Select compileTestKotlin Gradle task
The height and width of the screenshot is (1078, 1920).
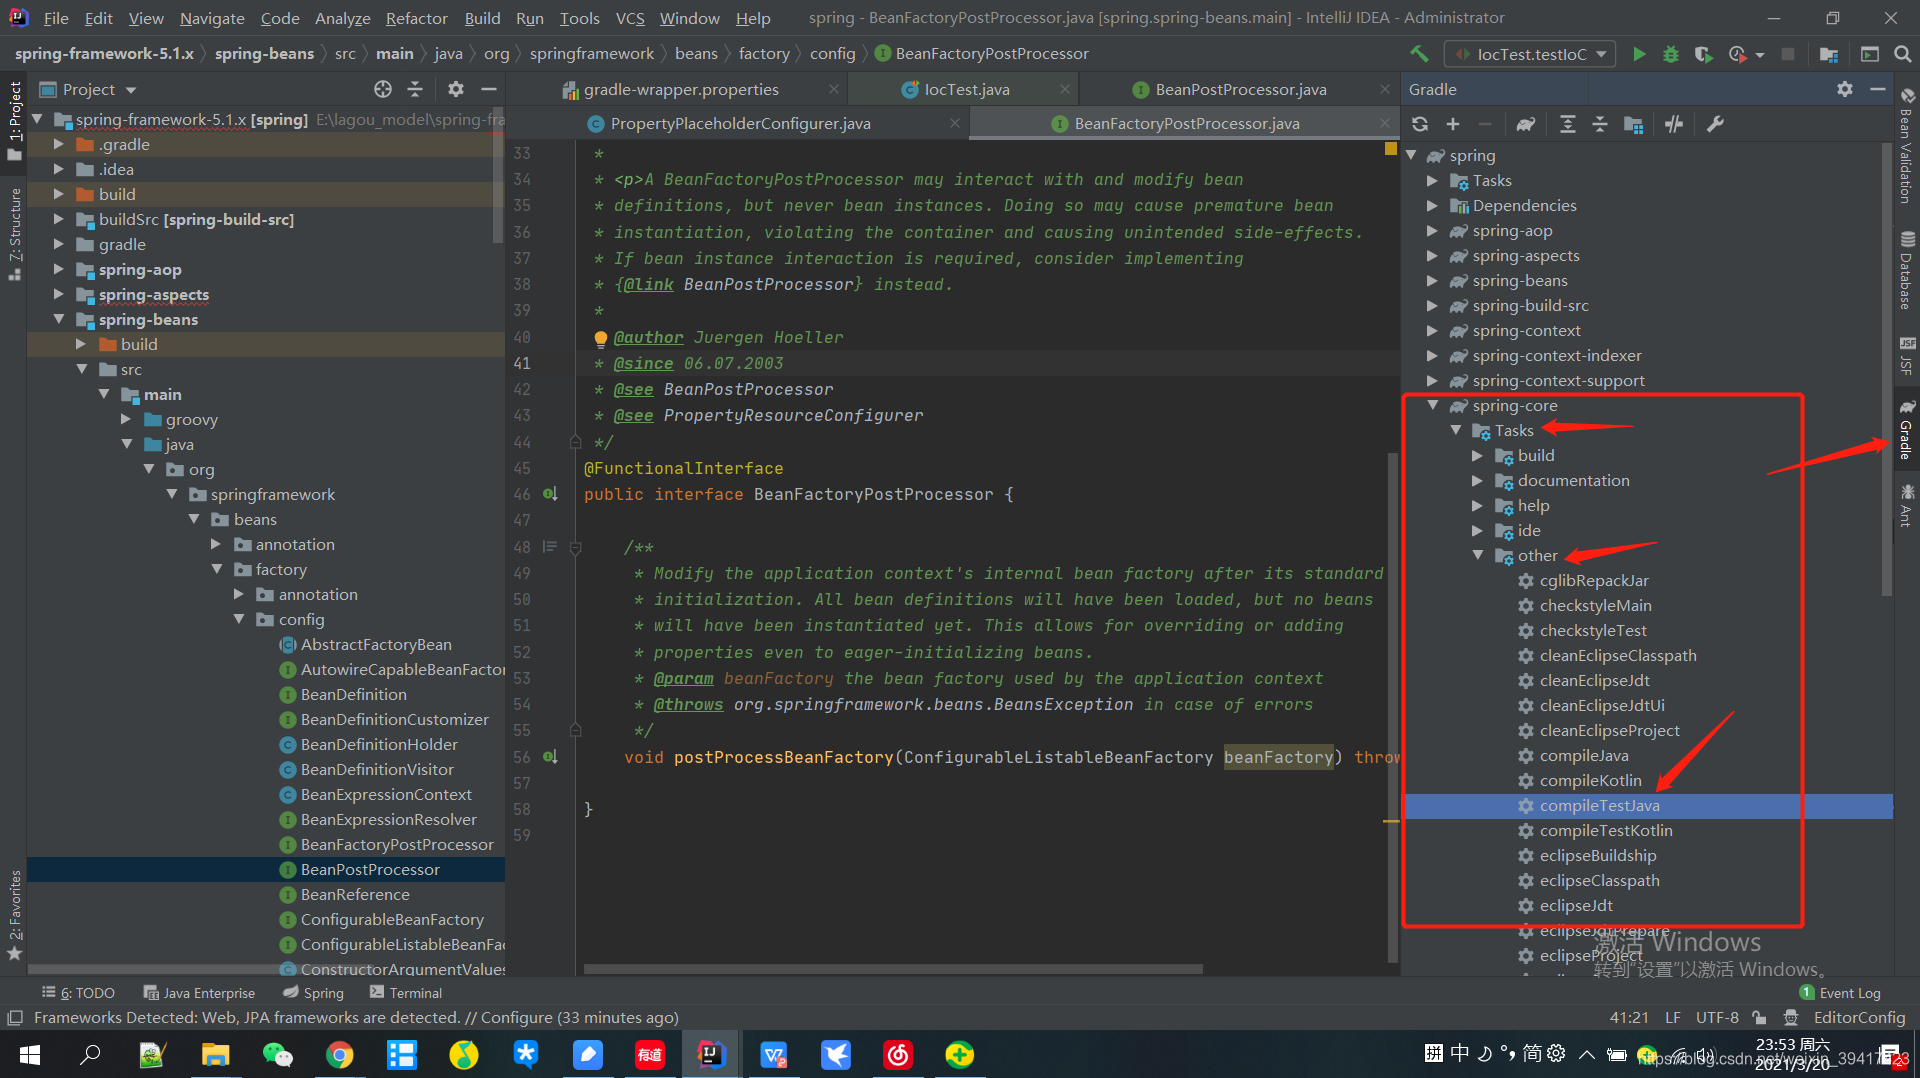1605,831
